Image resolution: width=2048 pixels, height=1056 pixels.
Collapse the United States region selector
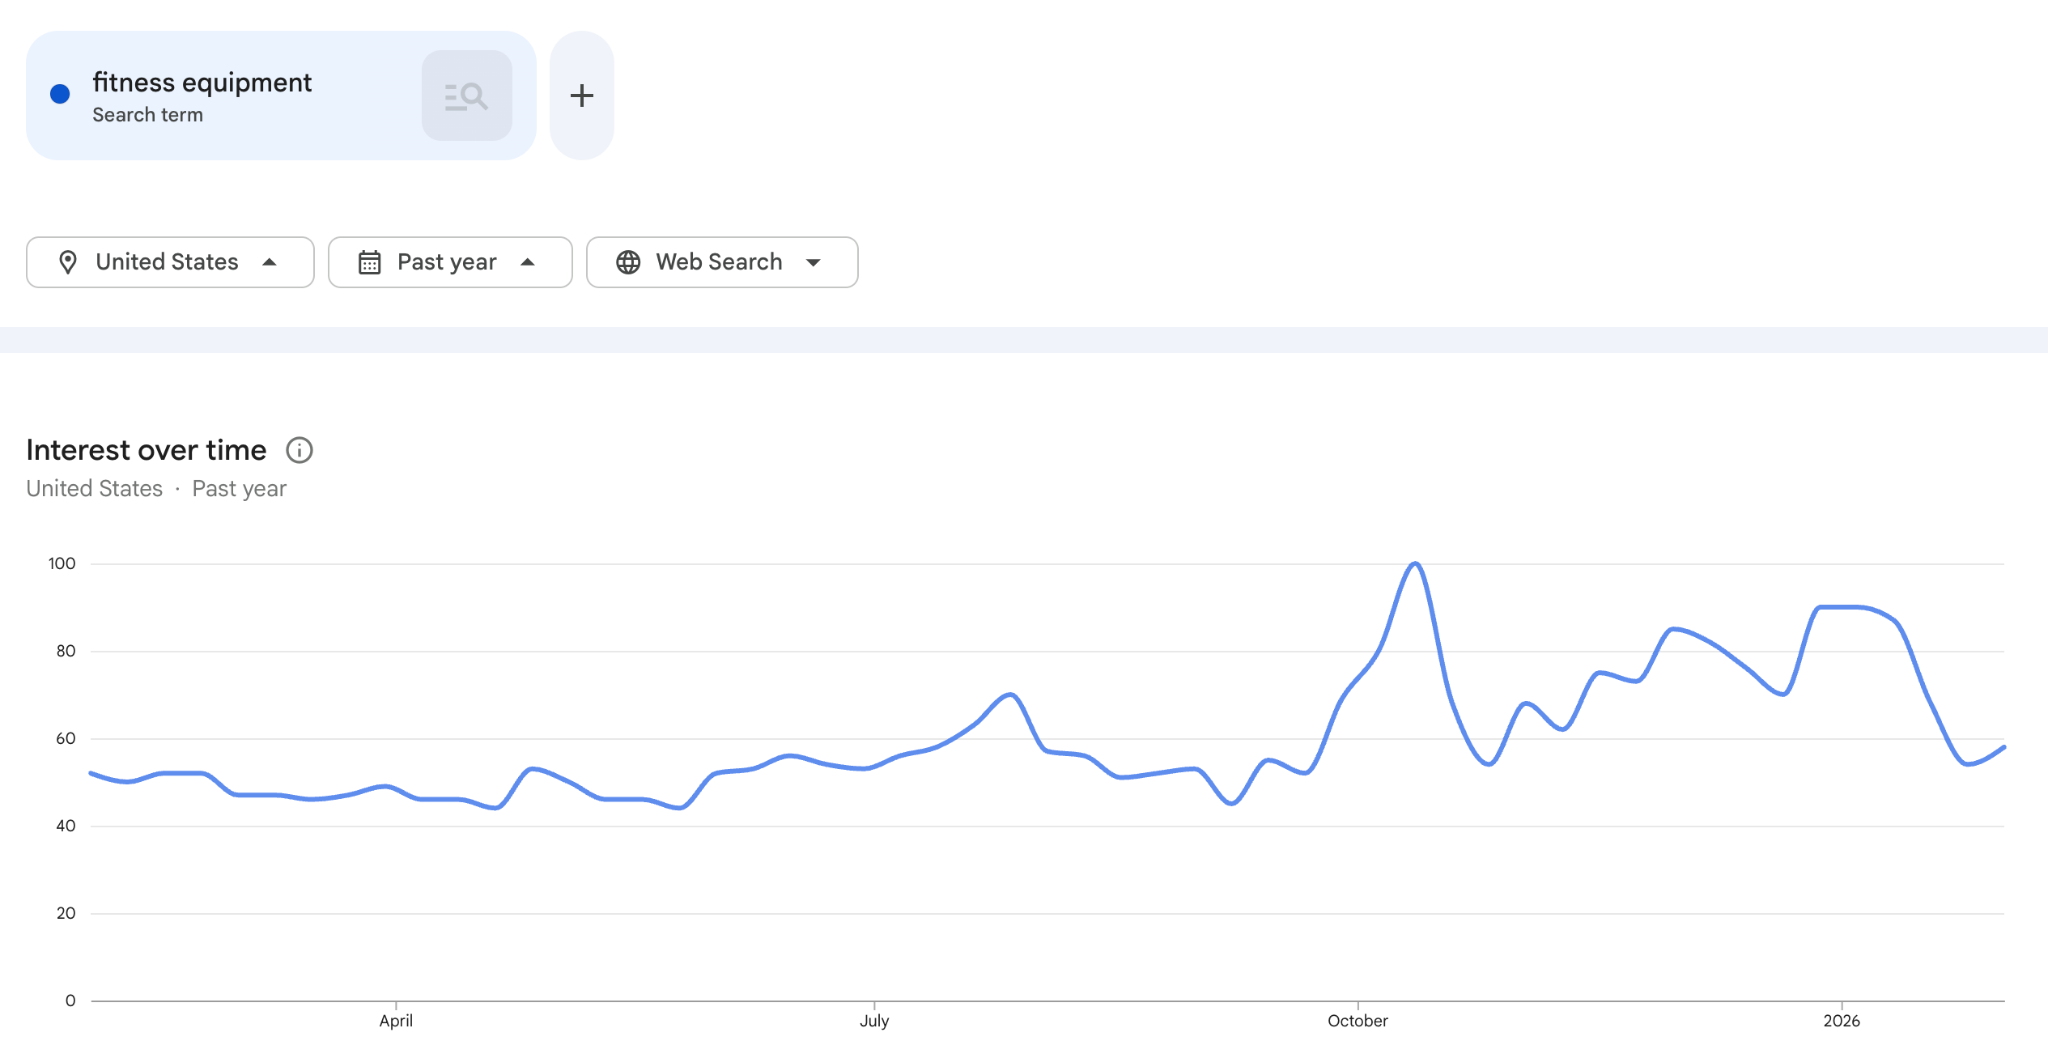tap(271, 262)
